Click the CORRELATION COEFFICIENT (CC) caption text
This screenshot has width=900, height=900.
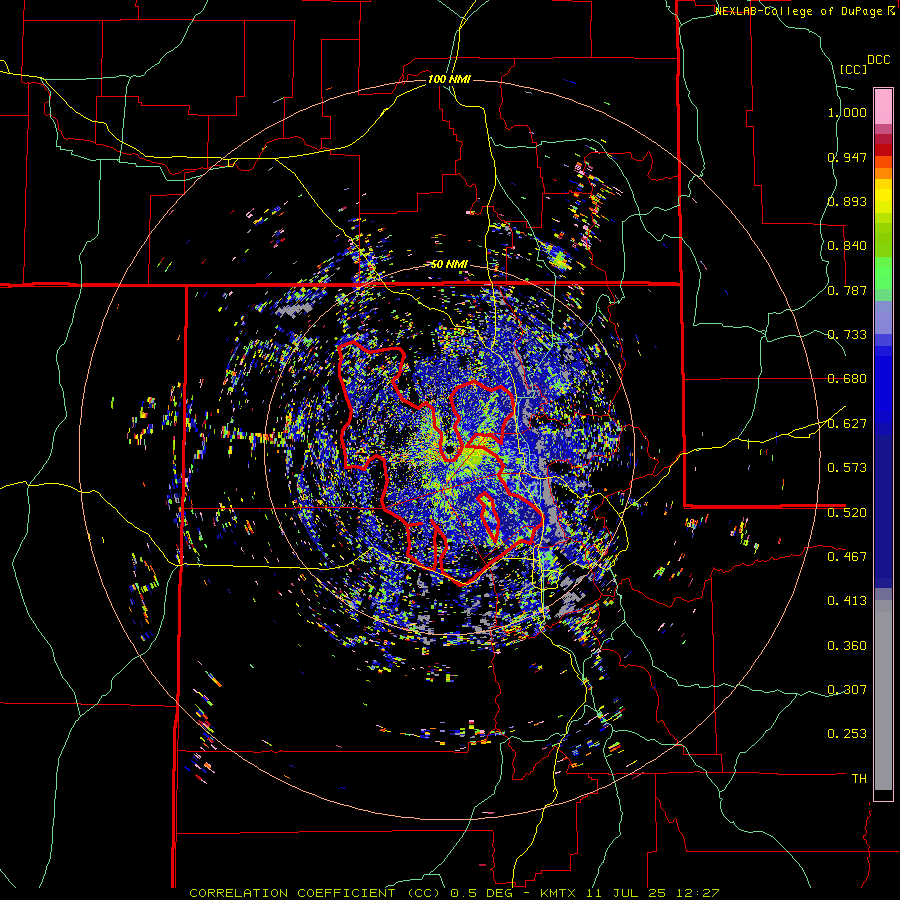pyautogui.click(x=315, y=893)
